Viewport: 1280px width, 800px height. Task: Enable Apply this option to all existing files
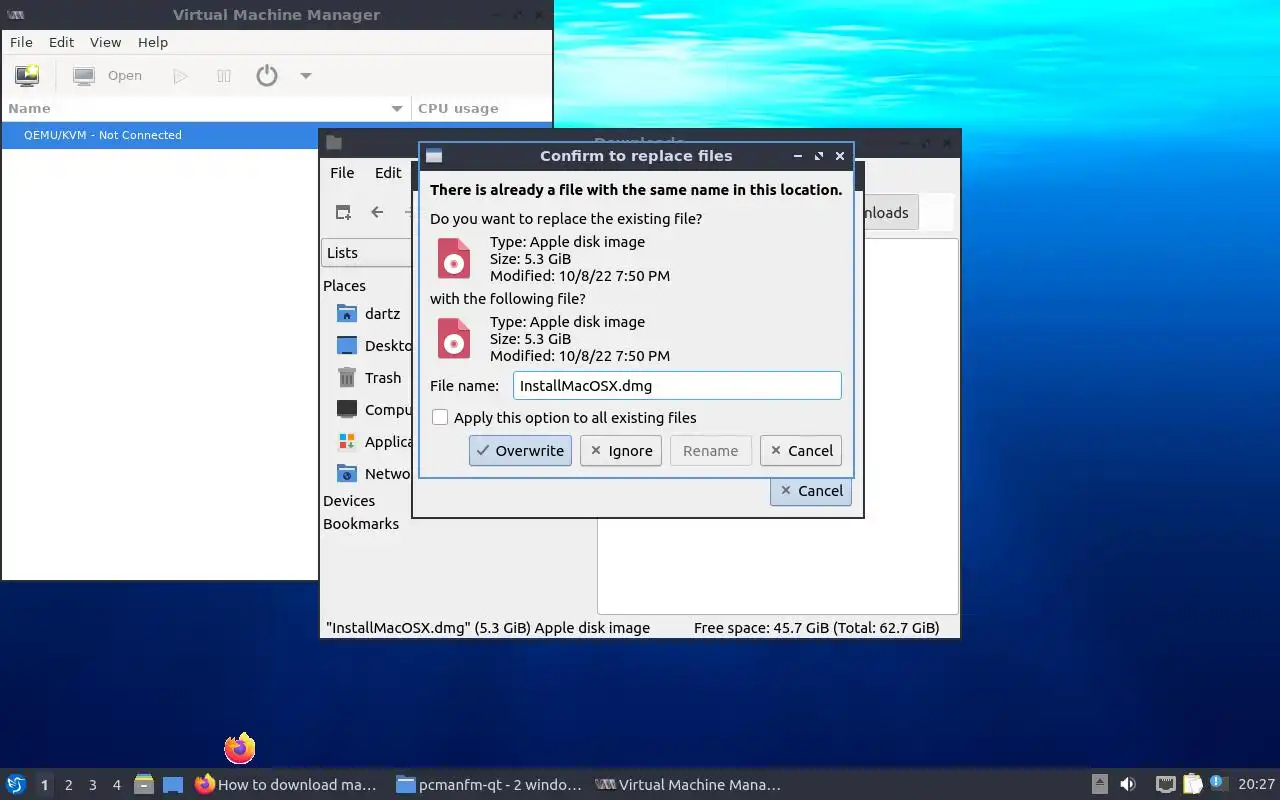click(440, 417)
